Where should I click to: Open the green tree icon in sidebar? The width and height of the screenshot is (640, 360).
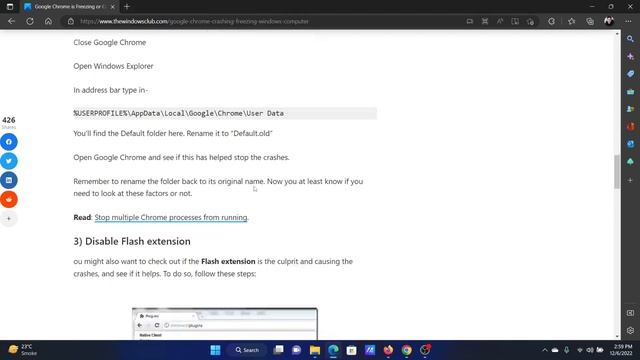click(631, 162)
